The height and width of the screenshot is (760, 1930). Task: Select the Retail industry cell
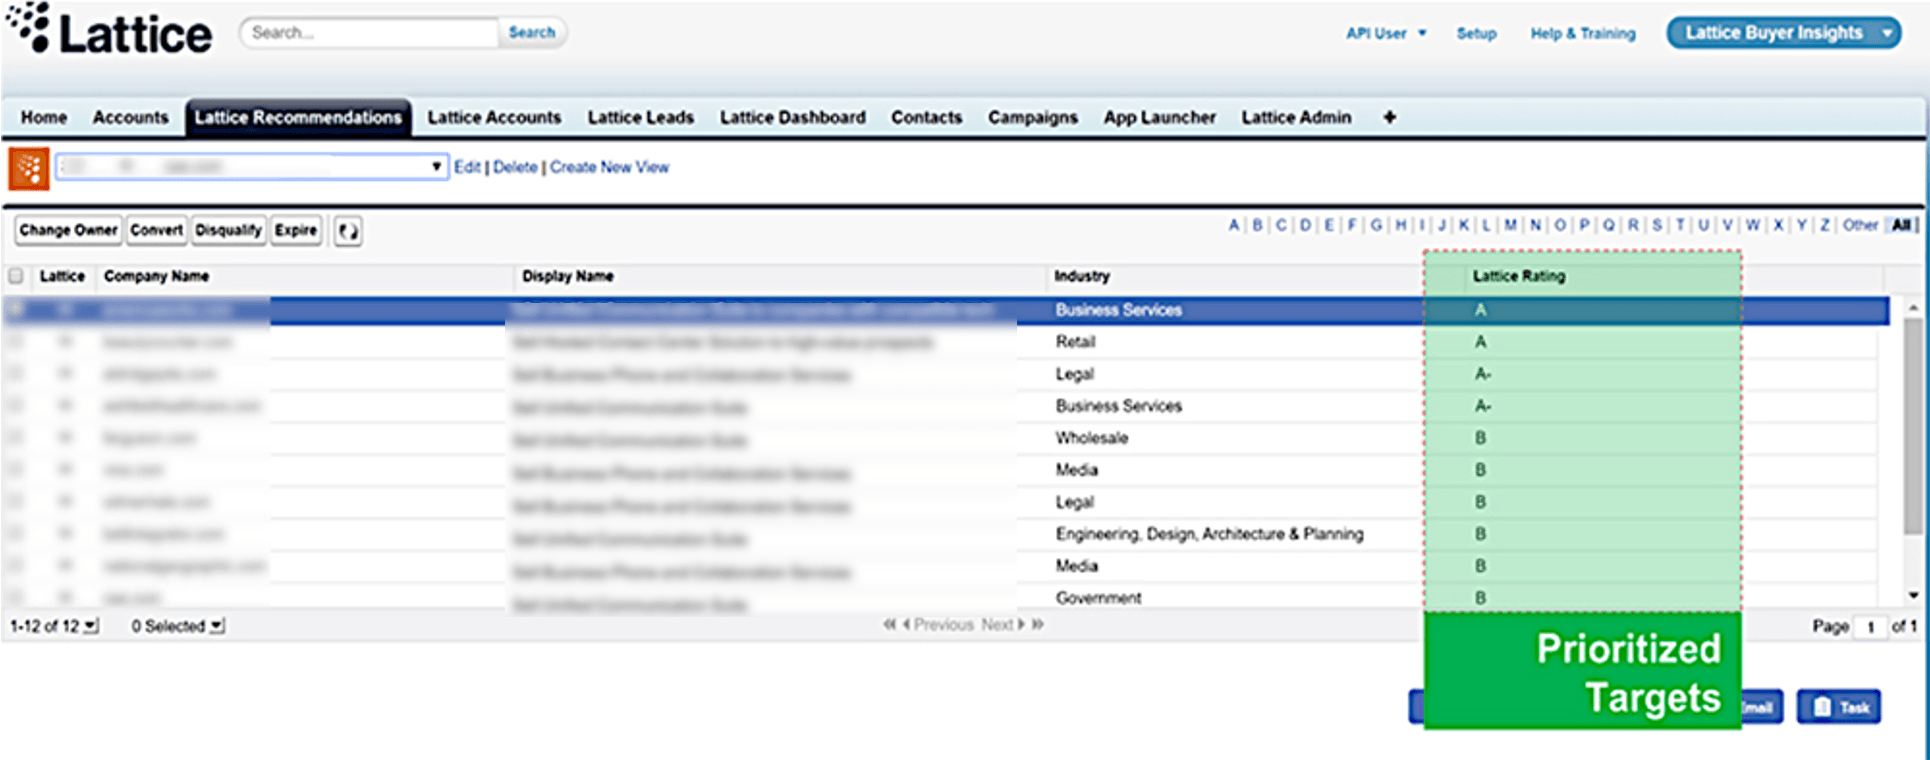coord(1076,342)
